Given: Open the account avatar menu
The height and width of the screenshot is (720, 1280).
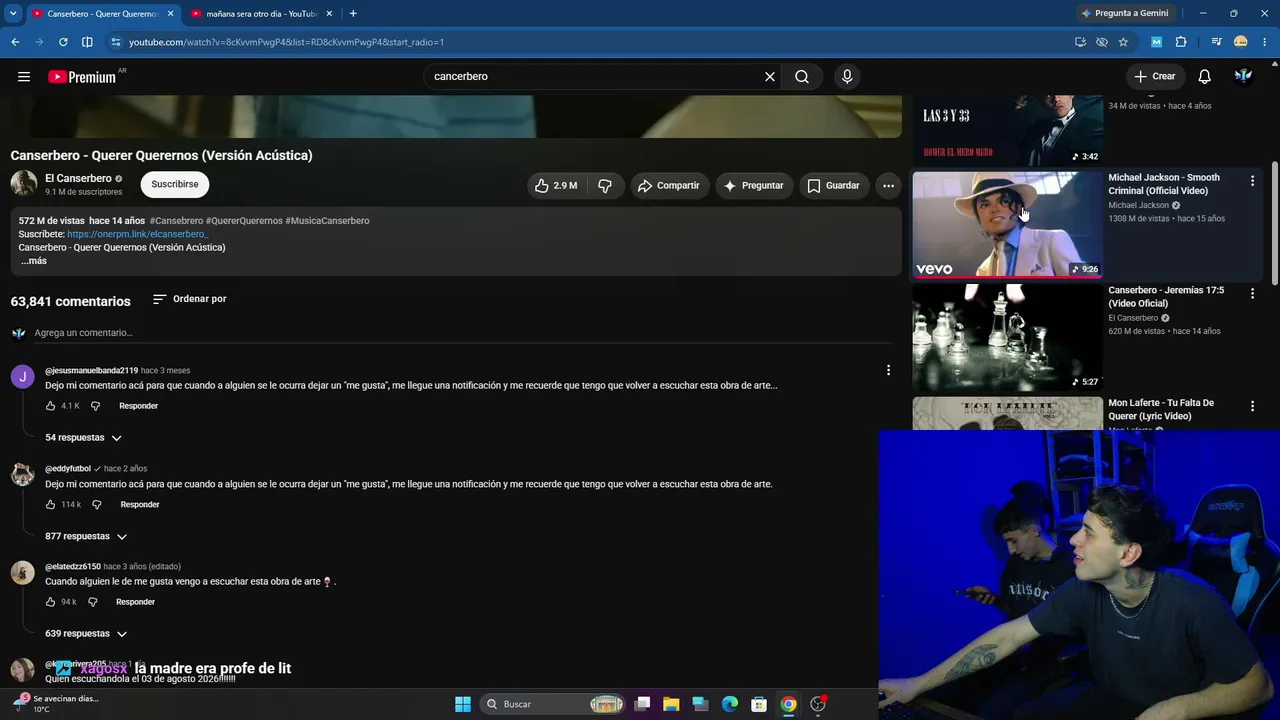Looking at the screenshot, I should coord(1244,76).
